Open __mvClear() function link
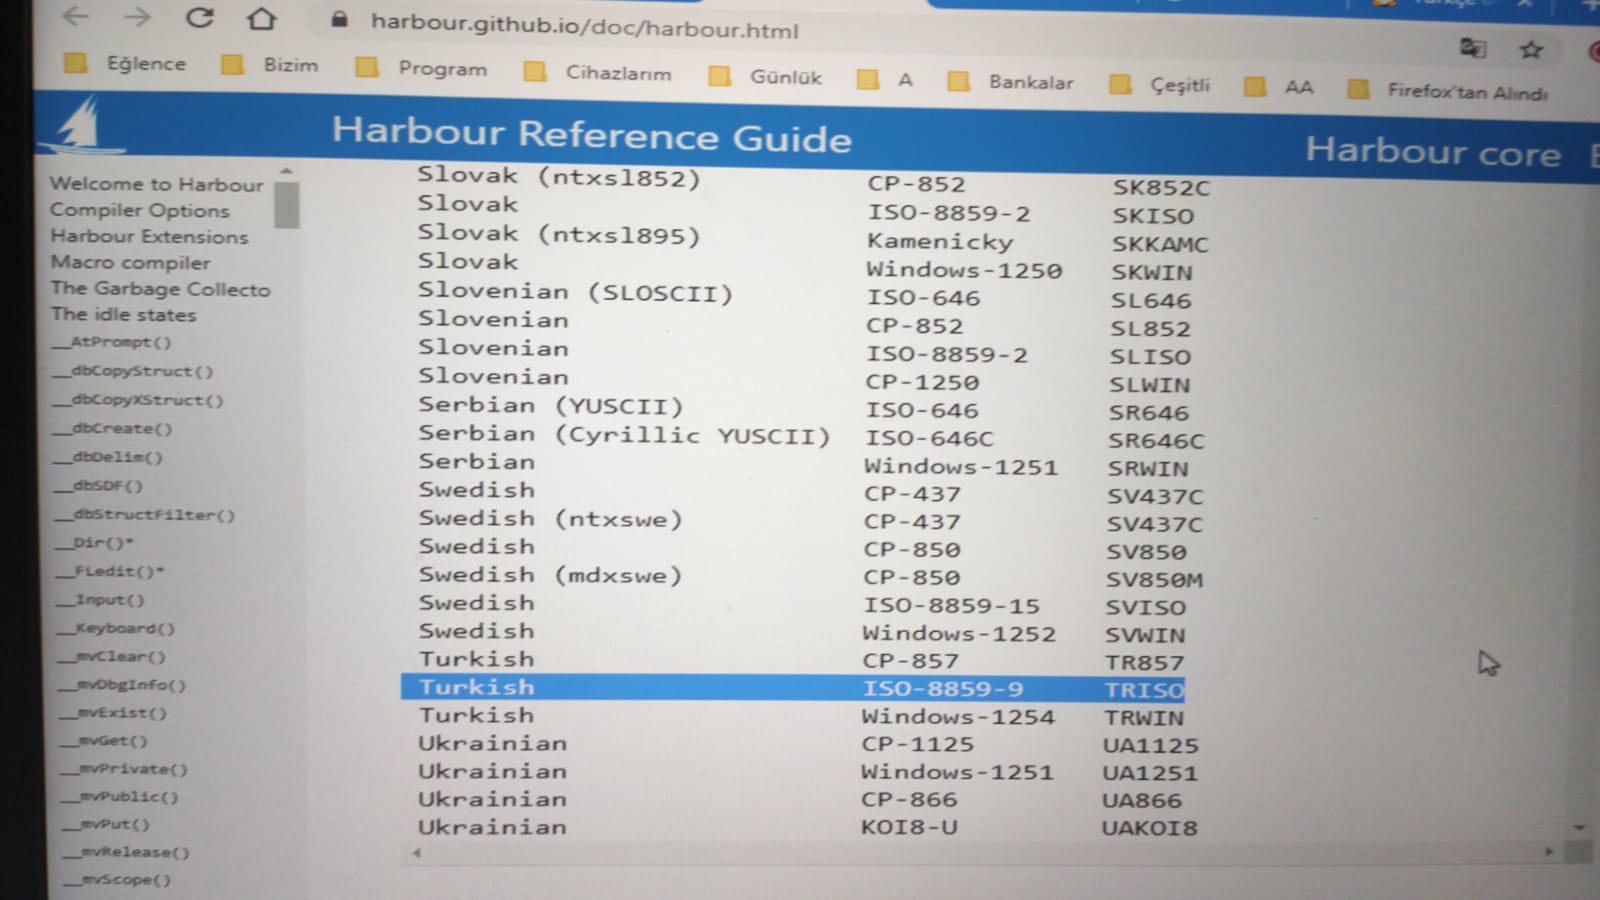1600x900 pixels. pyautogui.click(x=114, y=657)
